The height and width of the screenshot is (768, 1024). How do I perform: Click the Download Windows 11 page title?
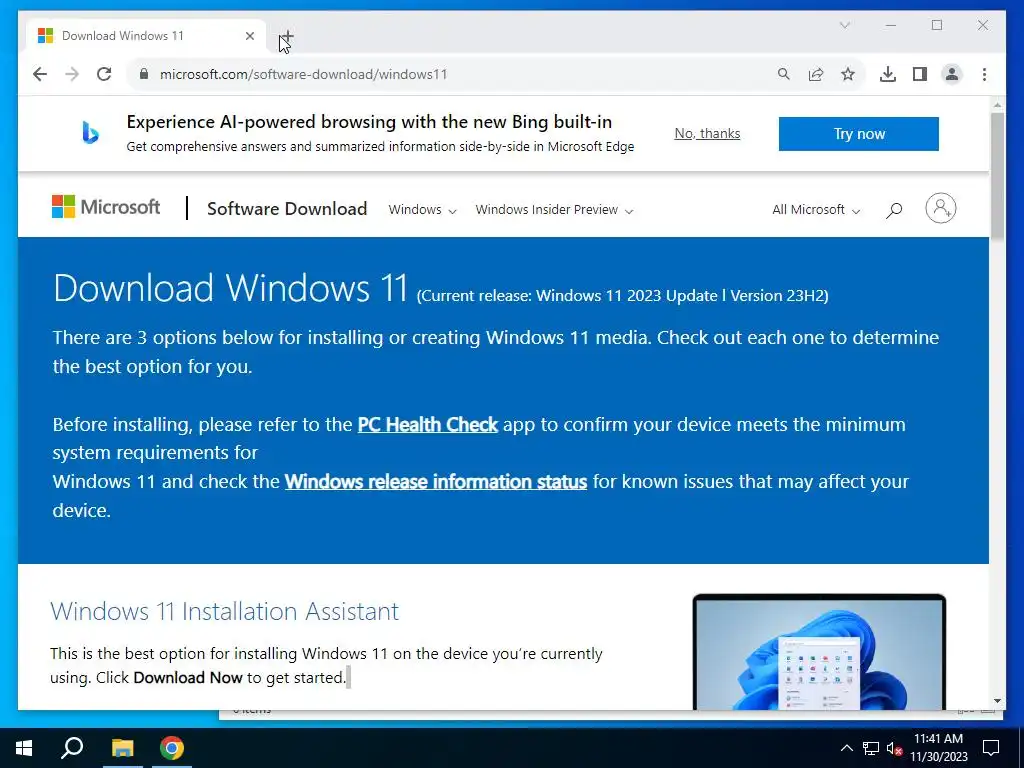pos(231,288)
